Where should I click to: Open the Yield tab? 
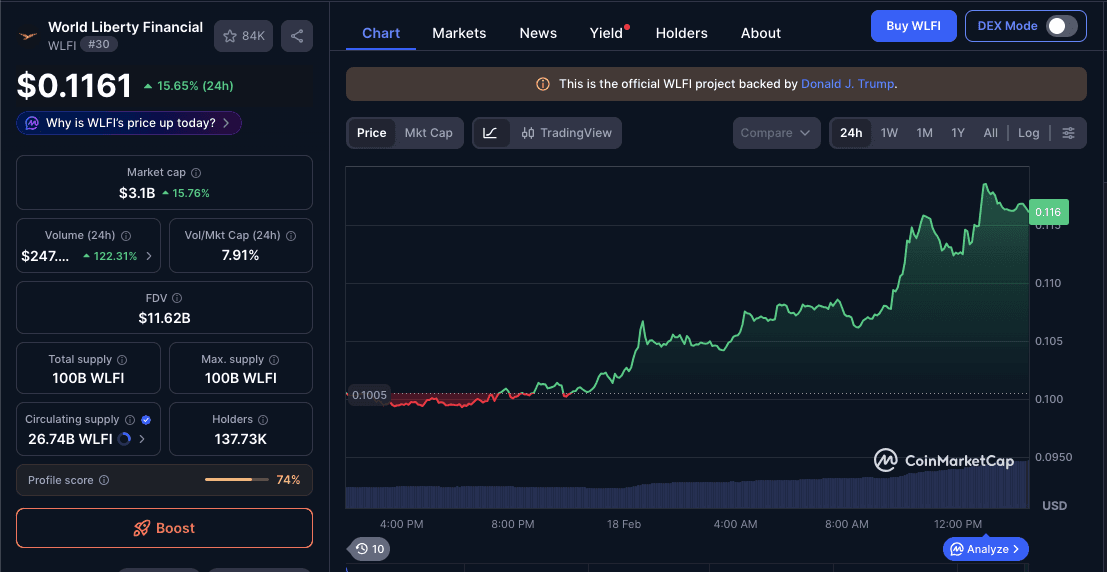[606, 33]
